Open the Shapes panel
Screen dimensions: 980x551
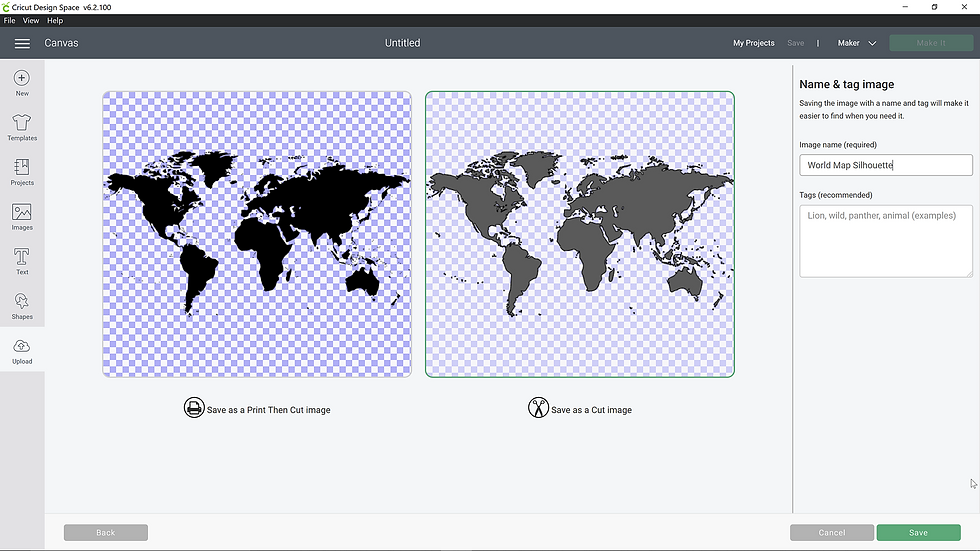coord(22,306)
